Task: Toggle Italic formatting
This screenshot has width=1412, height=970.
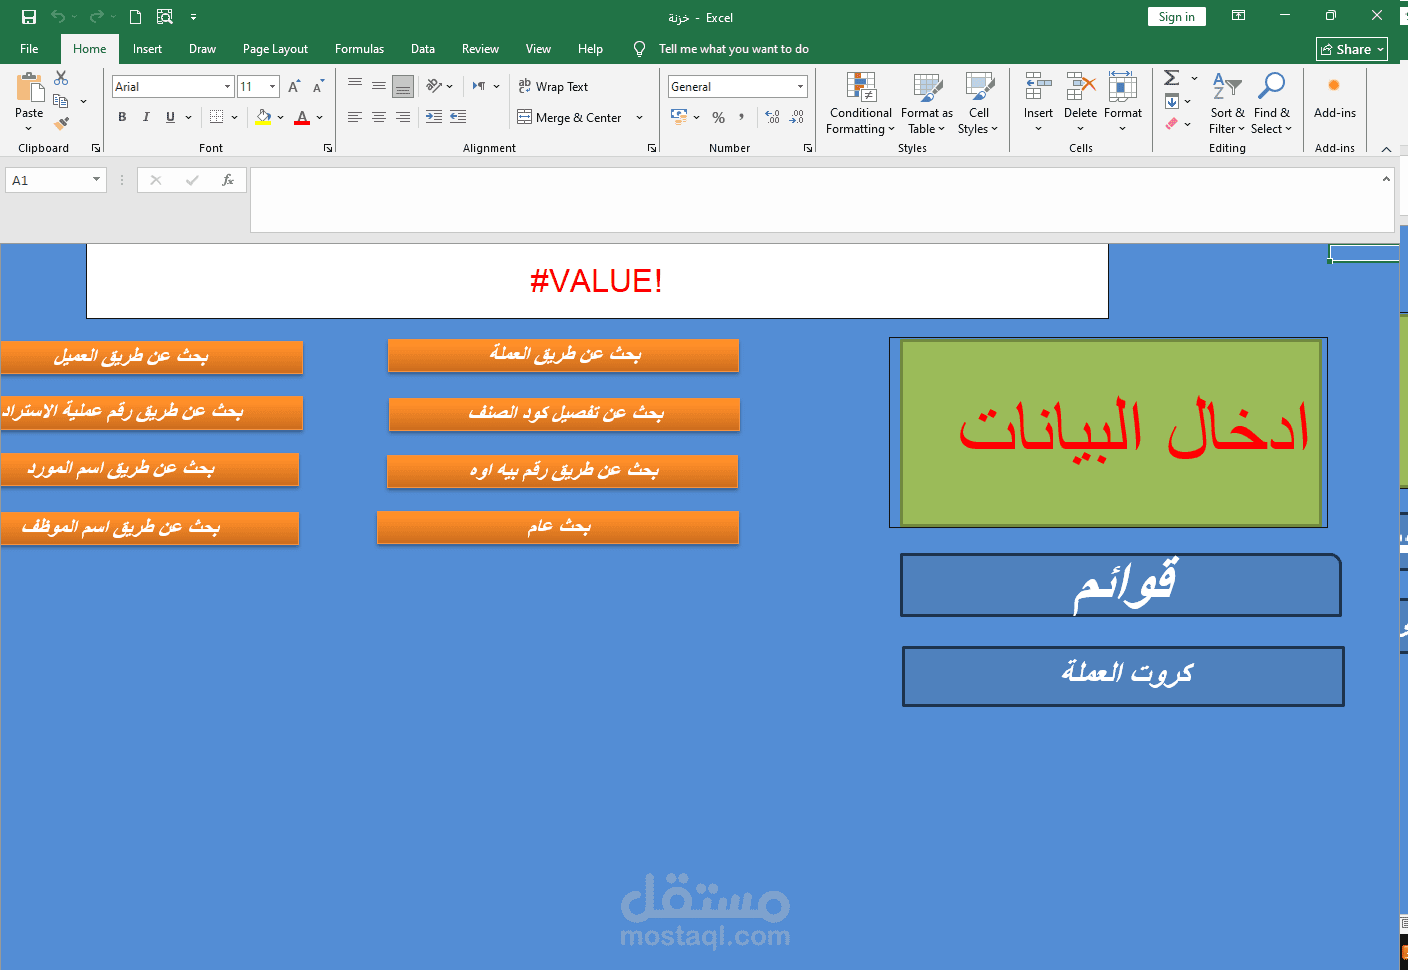Action: [146, 117]
